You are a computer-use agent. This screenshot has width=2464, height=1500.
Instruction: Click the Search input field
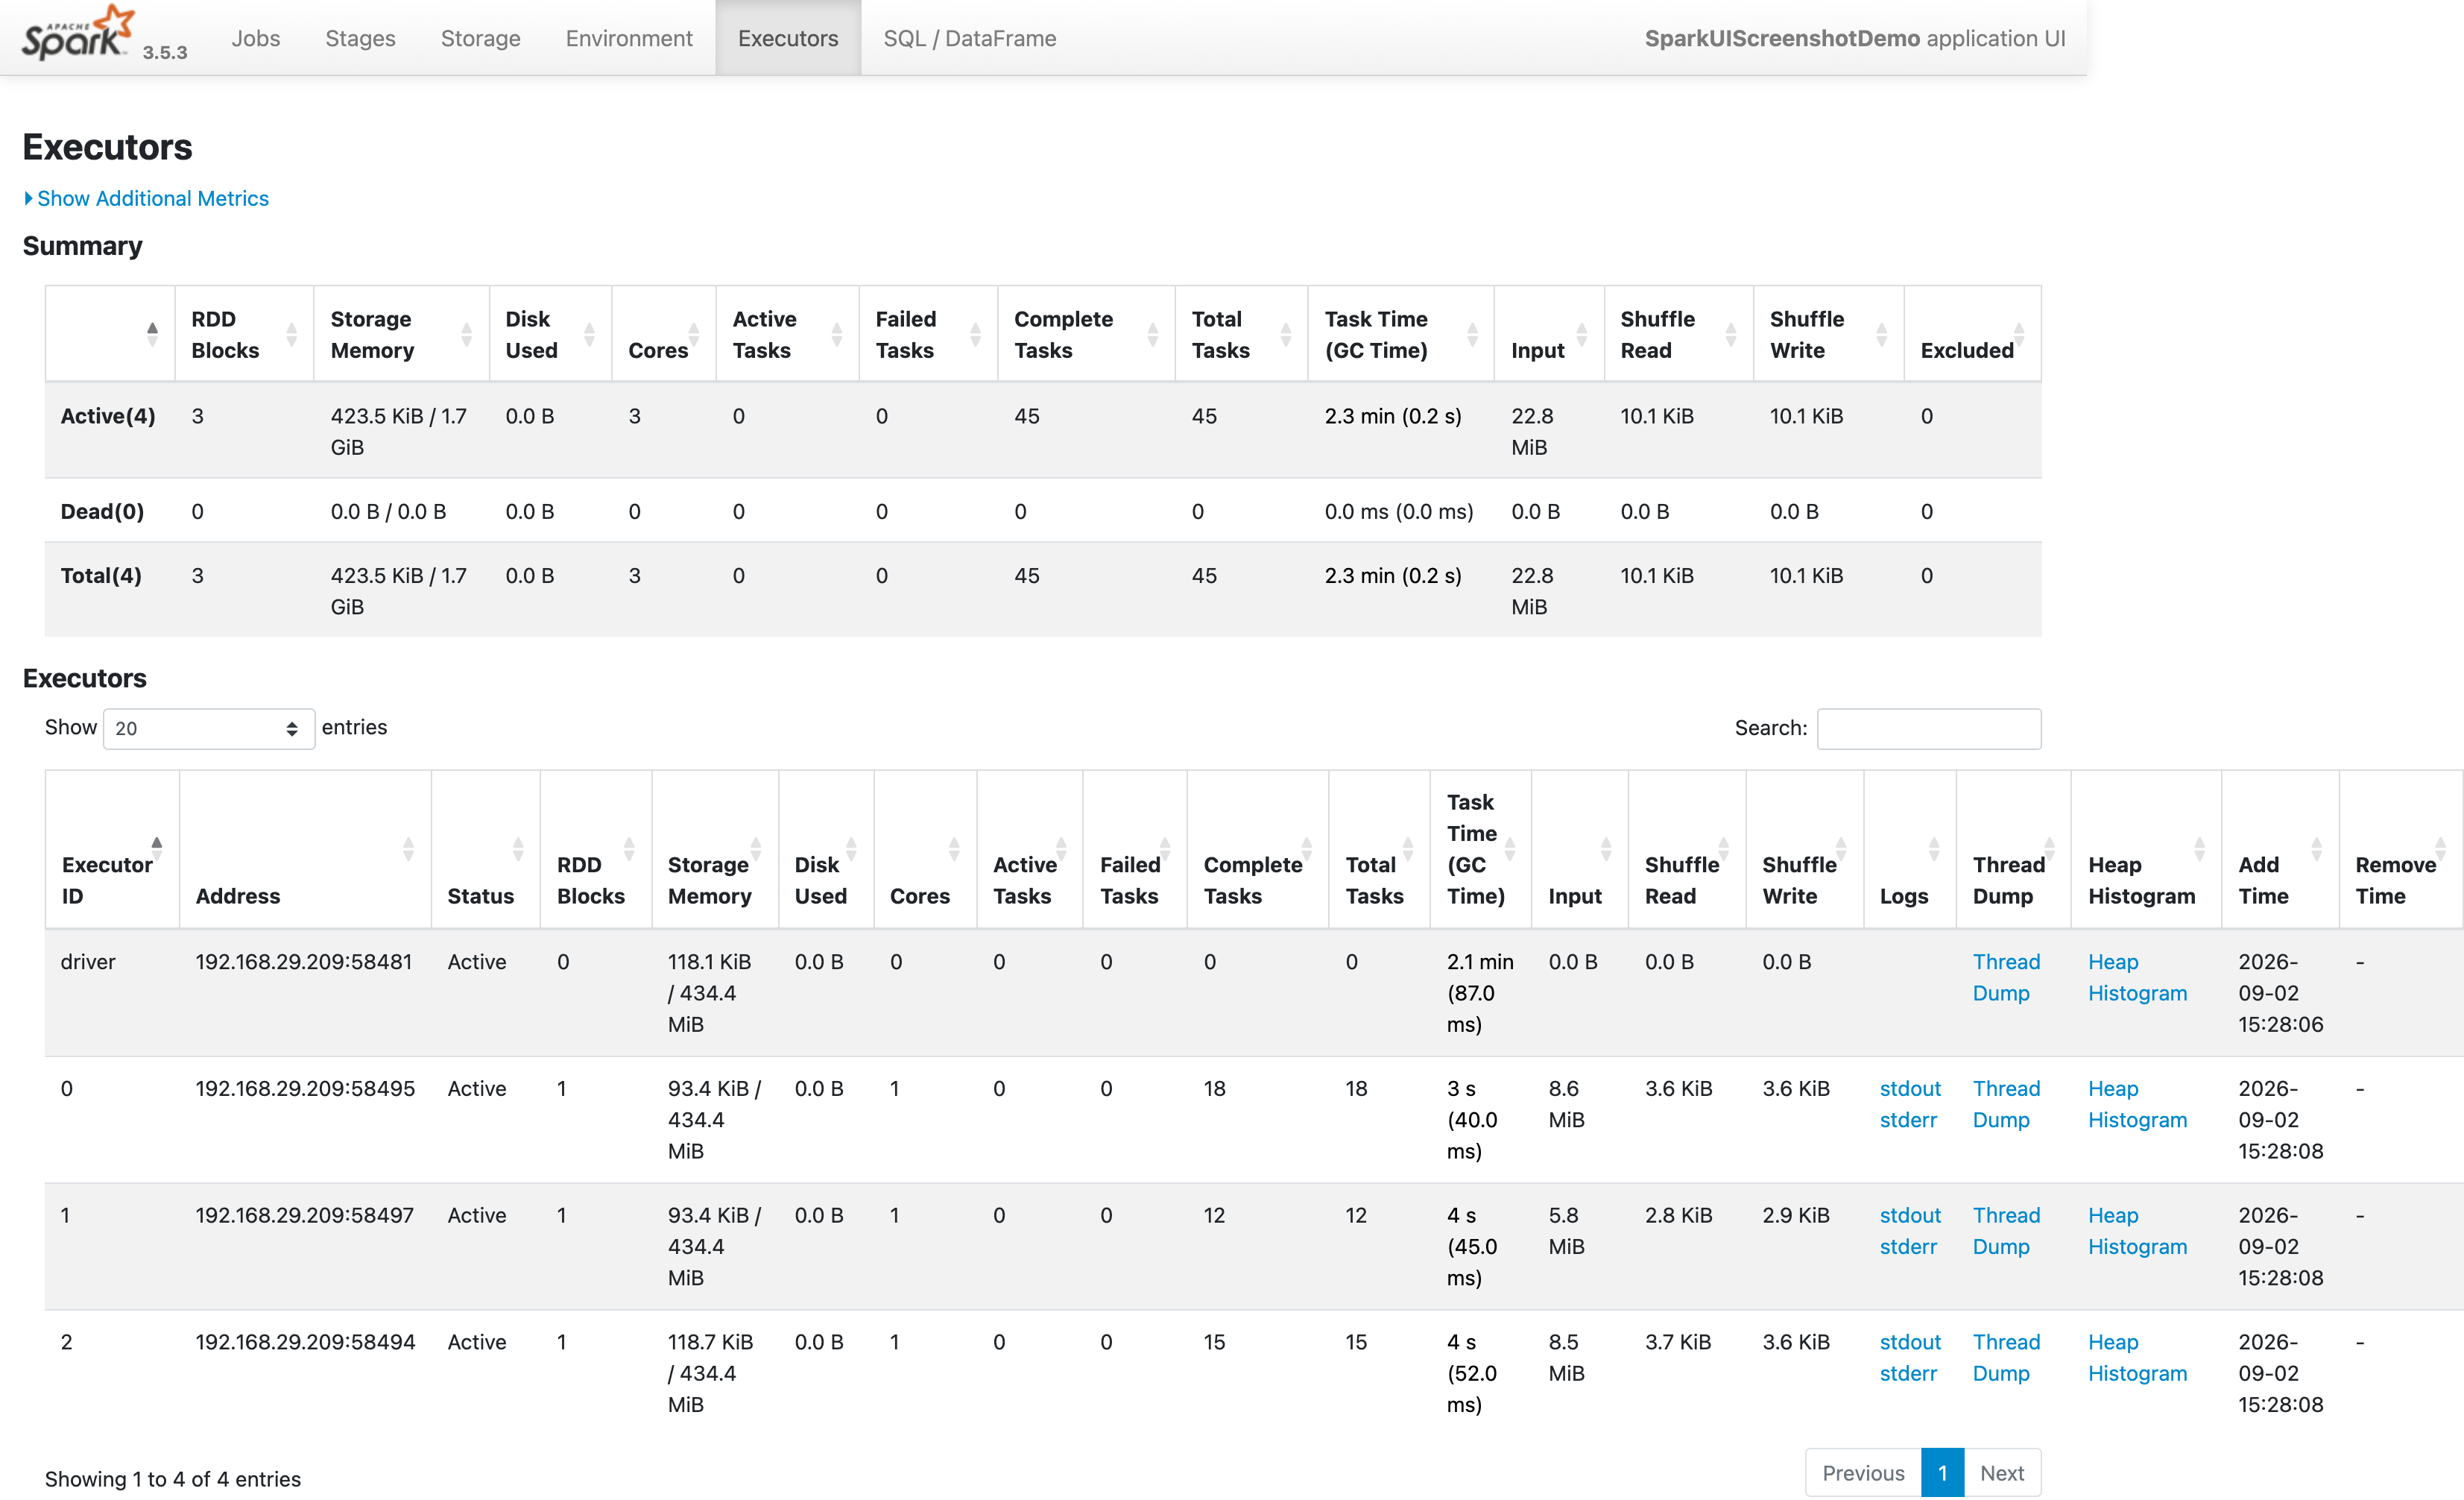point(1928,728)
